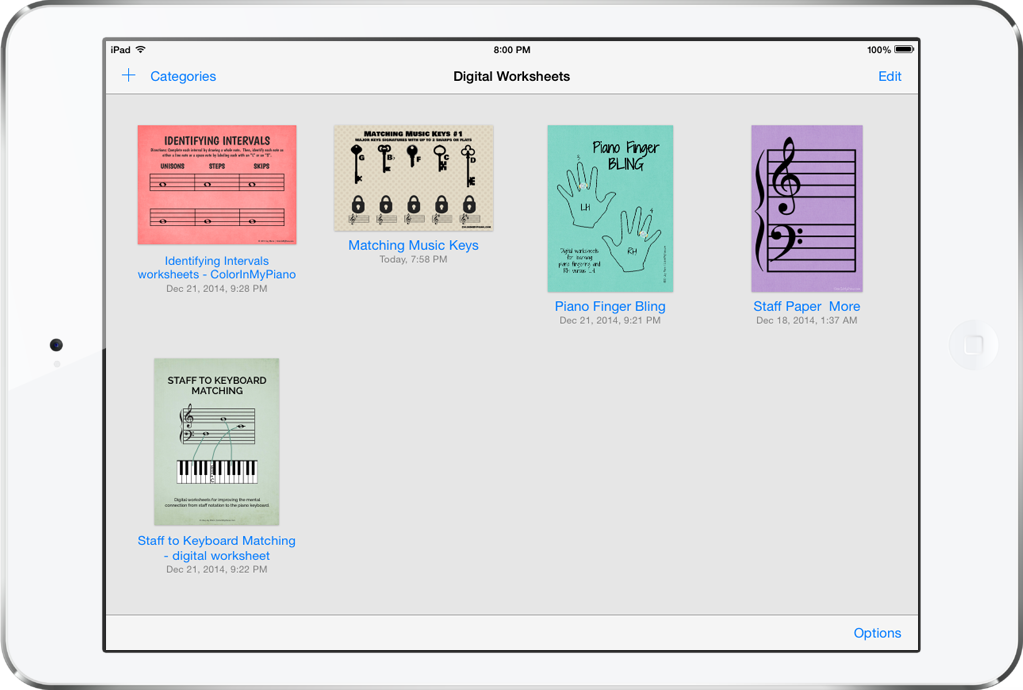Screen dimensions: 1023x690
Task: Select the red Identifying Intervals thumbnail
Action: [x=216, y=183]
